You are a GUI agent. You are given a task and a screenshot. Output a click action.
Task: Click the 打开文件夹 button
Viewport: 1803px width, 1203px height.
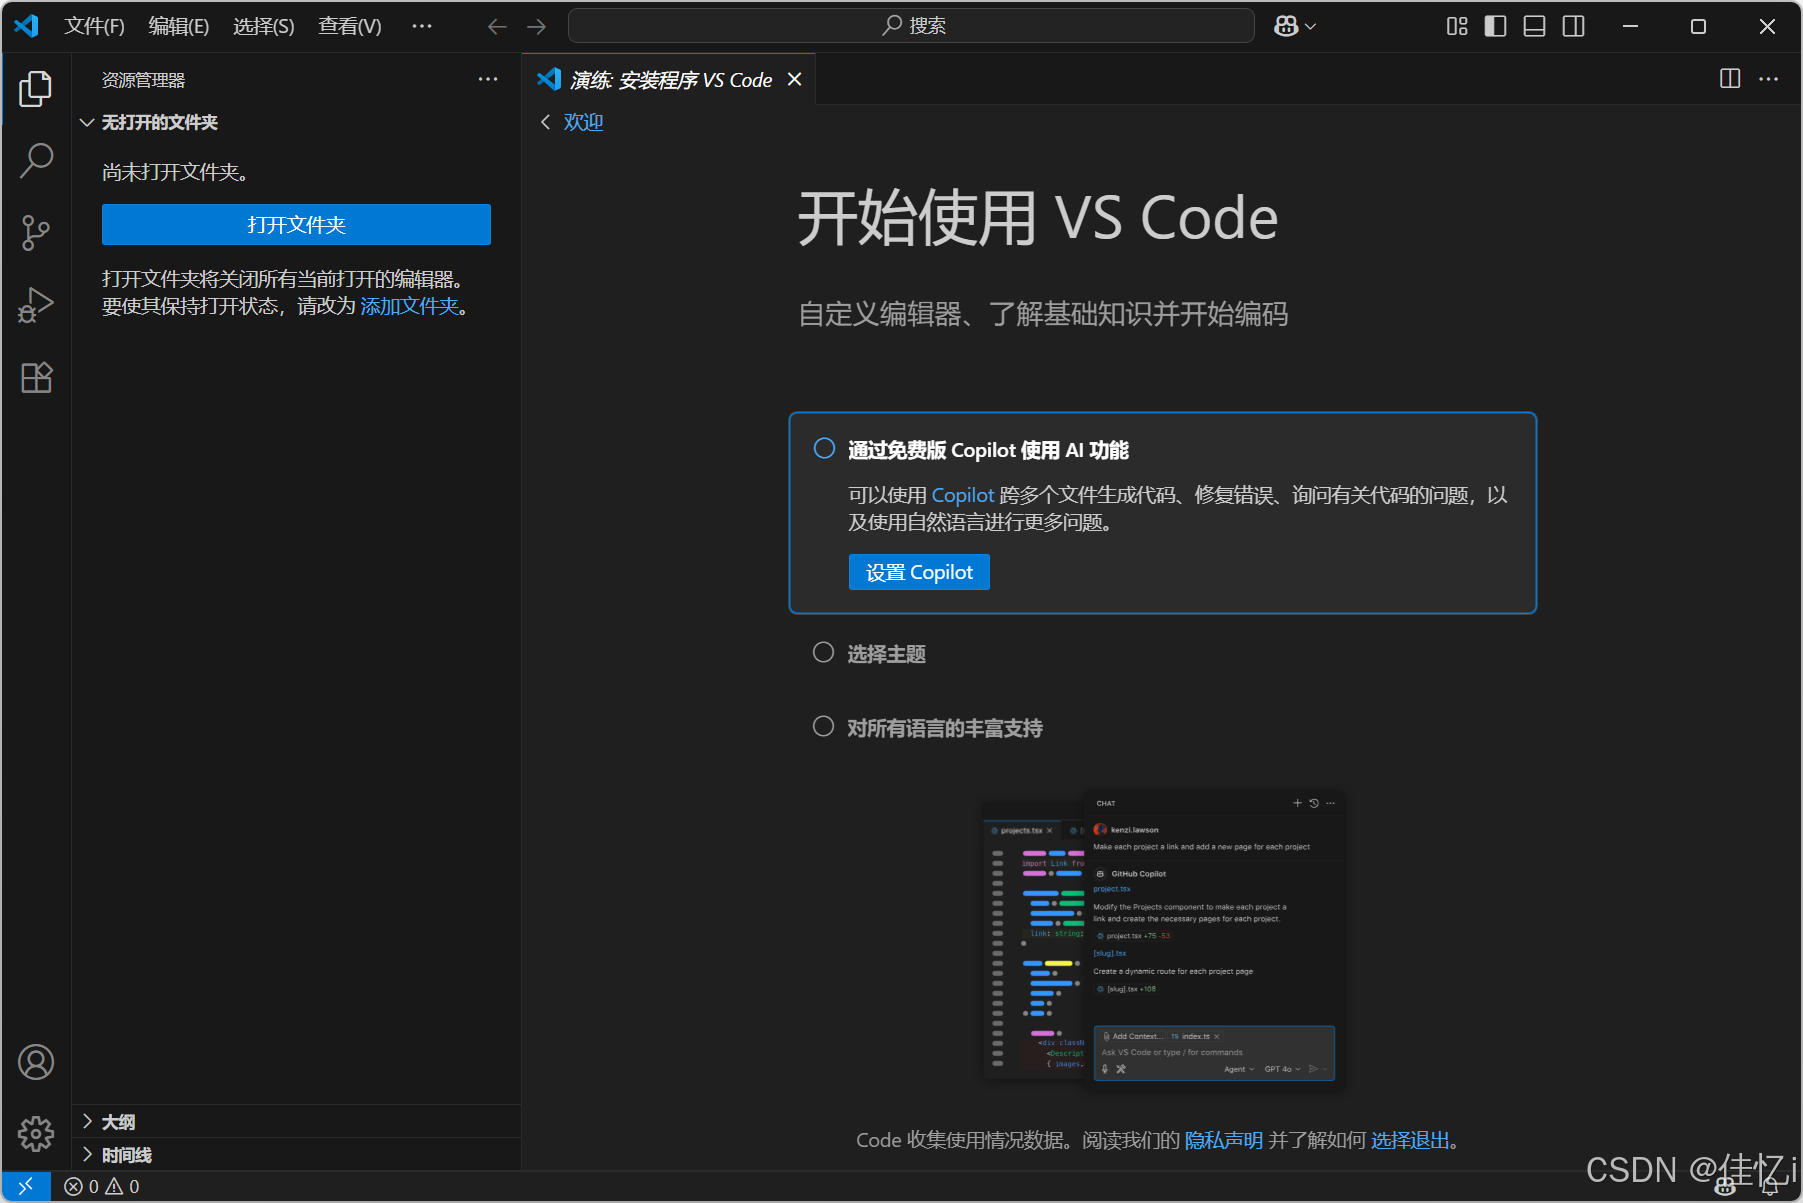coord(295,224)
